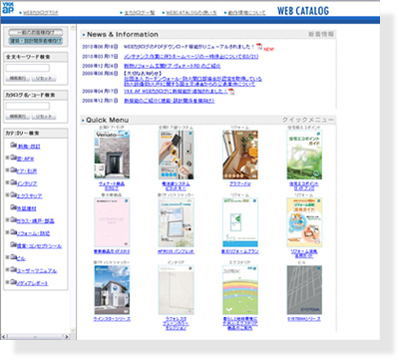Expand the エクステリア category node
The width and height of the screenshot is (400, 360).
pos(7,195)
